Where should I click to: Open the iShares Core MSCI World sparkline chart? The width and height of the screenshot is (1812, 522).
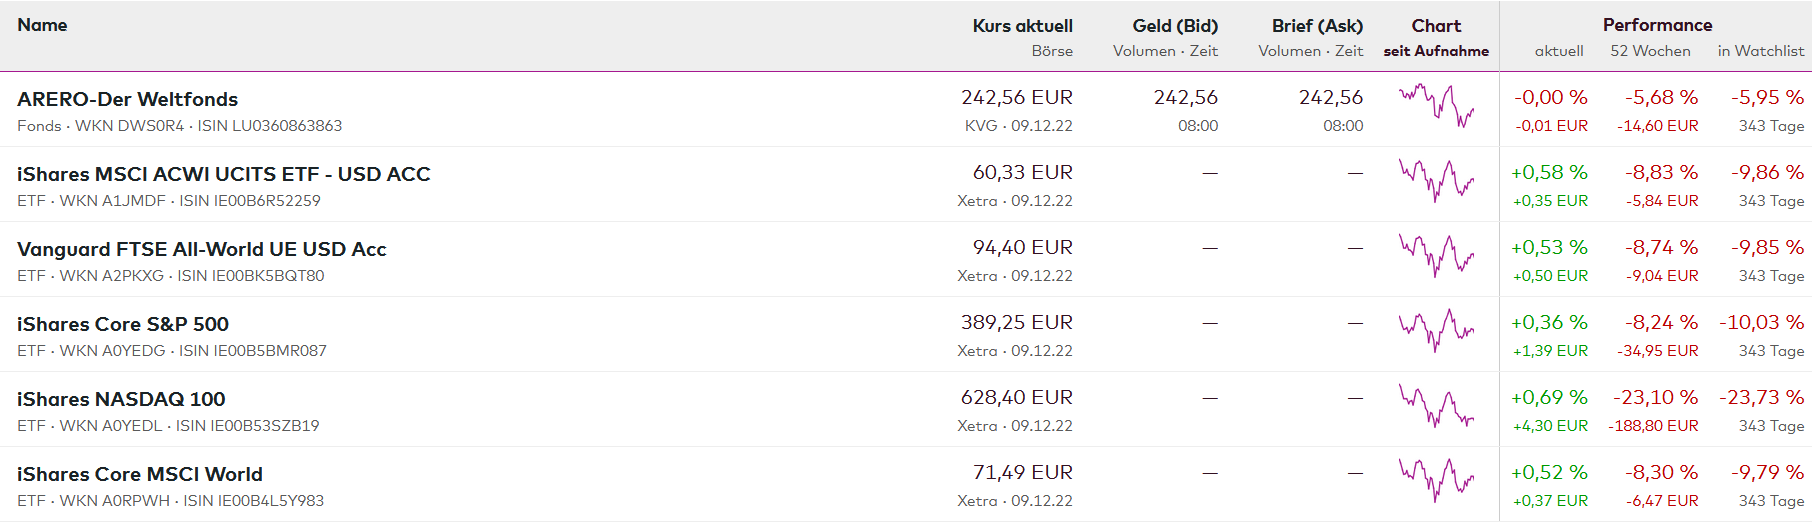[1436, 481]
